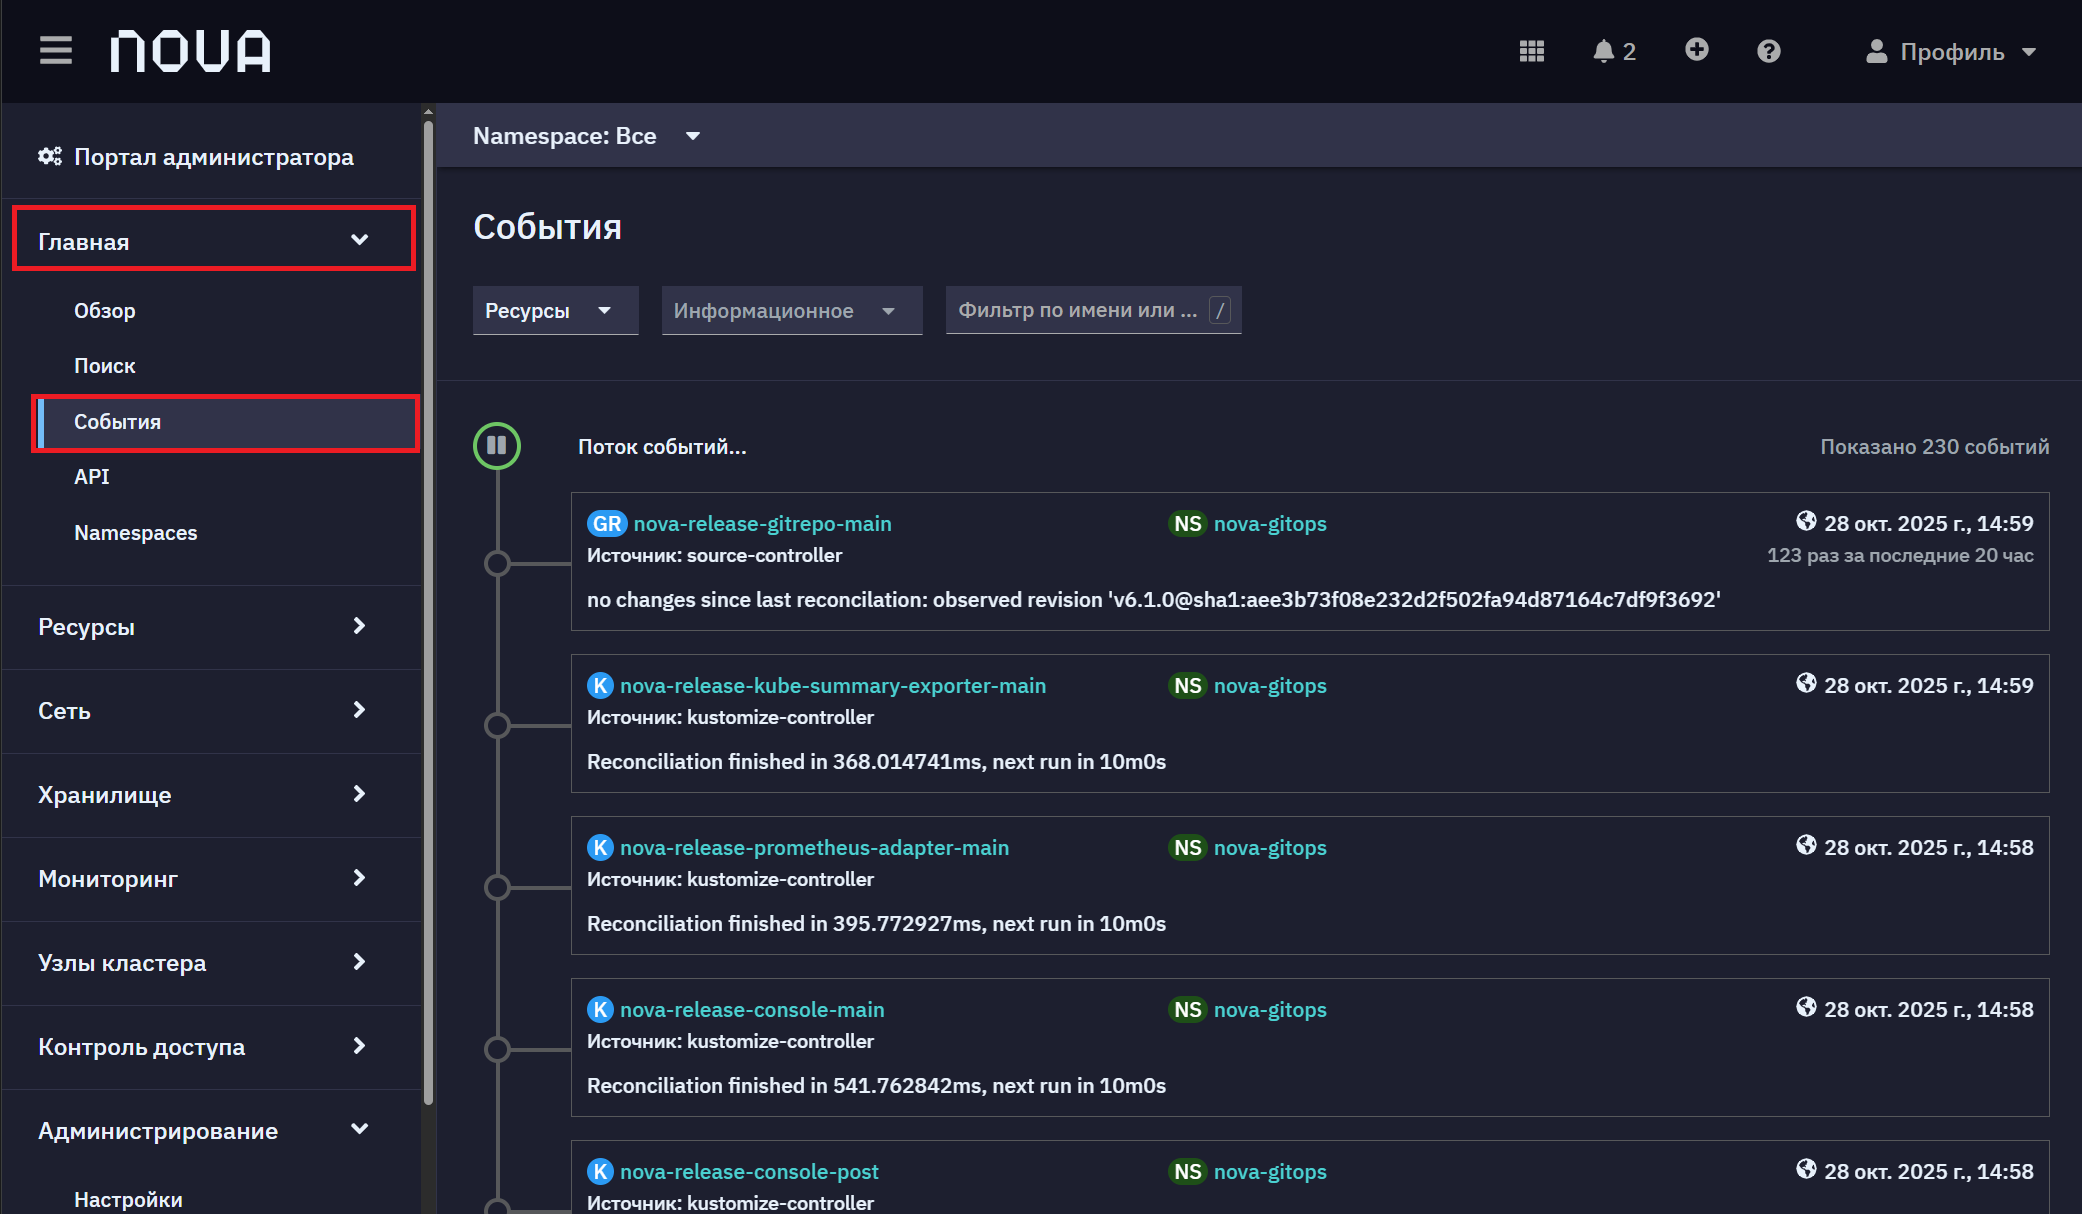Expand the Контроль доступа section
Screen dimensions: 2082x1214
[212, 1047]
